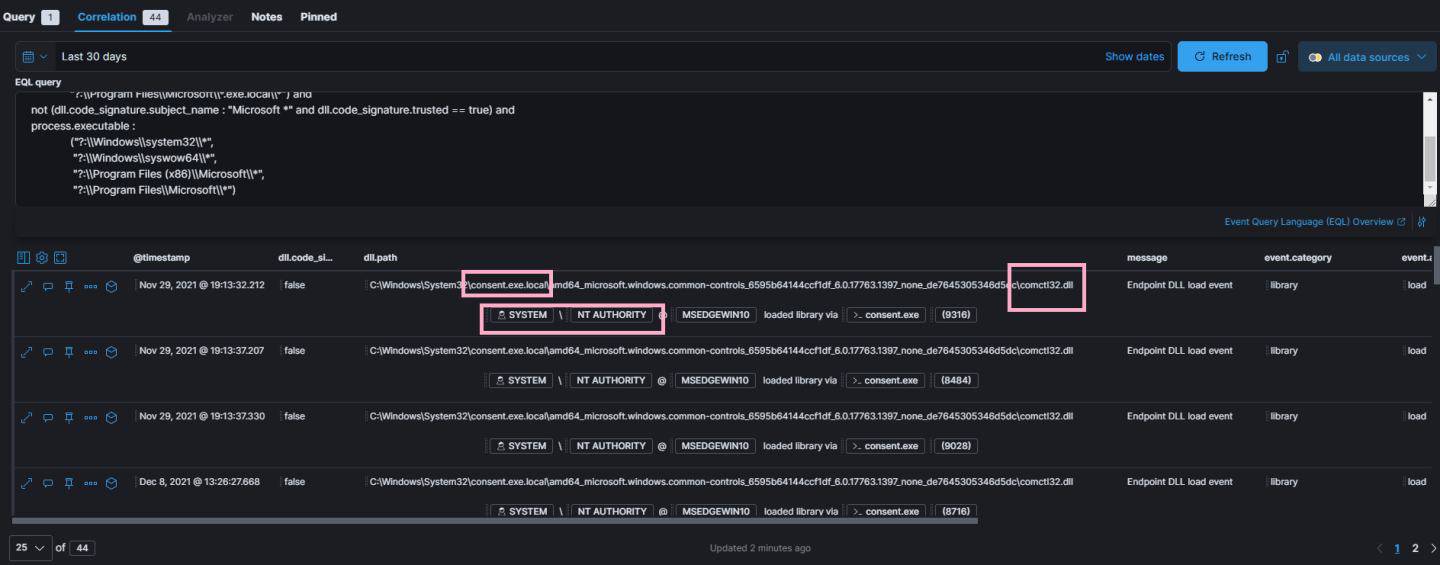
Task: Open the All data sources dropdown
Action: 1366,57
